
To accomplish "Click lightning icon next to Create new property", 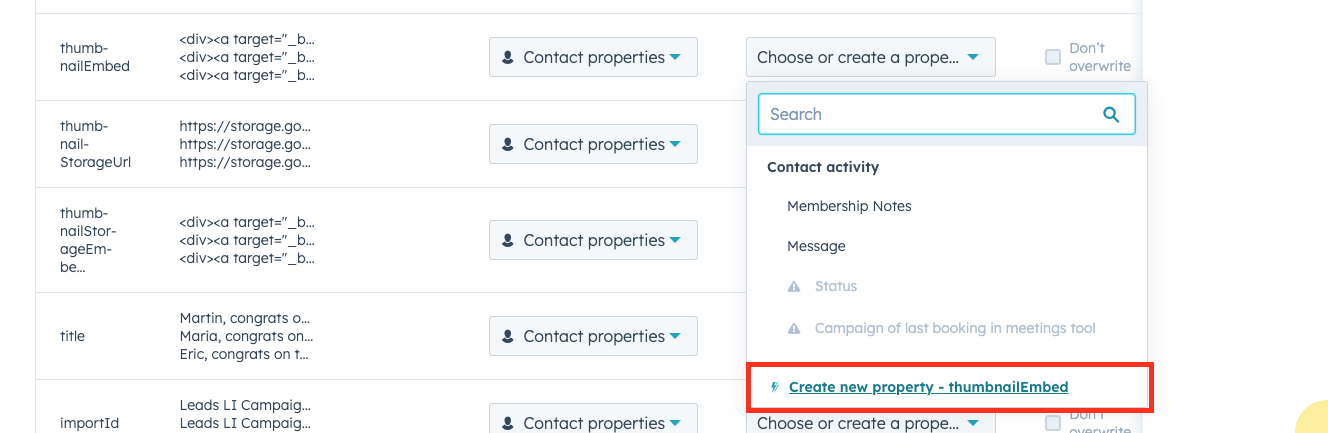I will [775, 387].
